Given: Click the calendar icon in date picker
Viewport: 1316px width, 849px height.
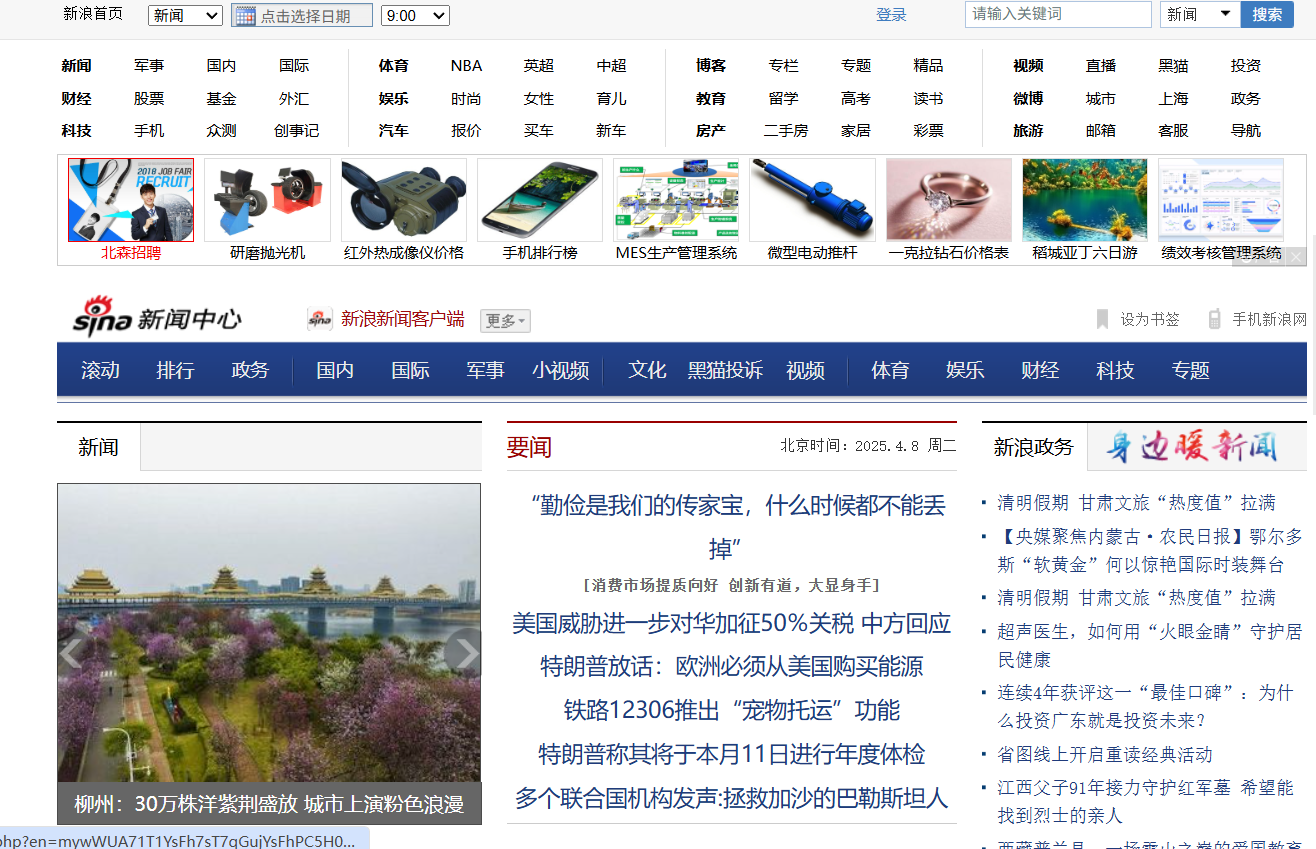Looking at the screenshot, I should click(245, 15).
